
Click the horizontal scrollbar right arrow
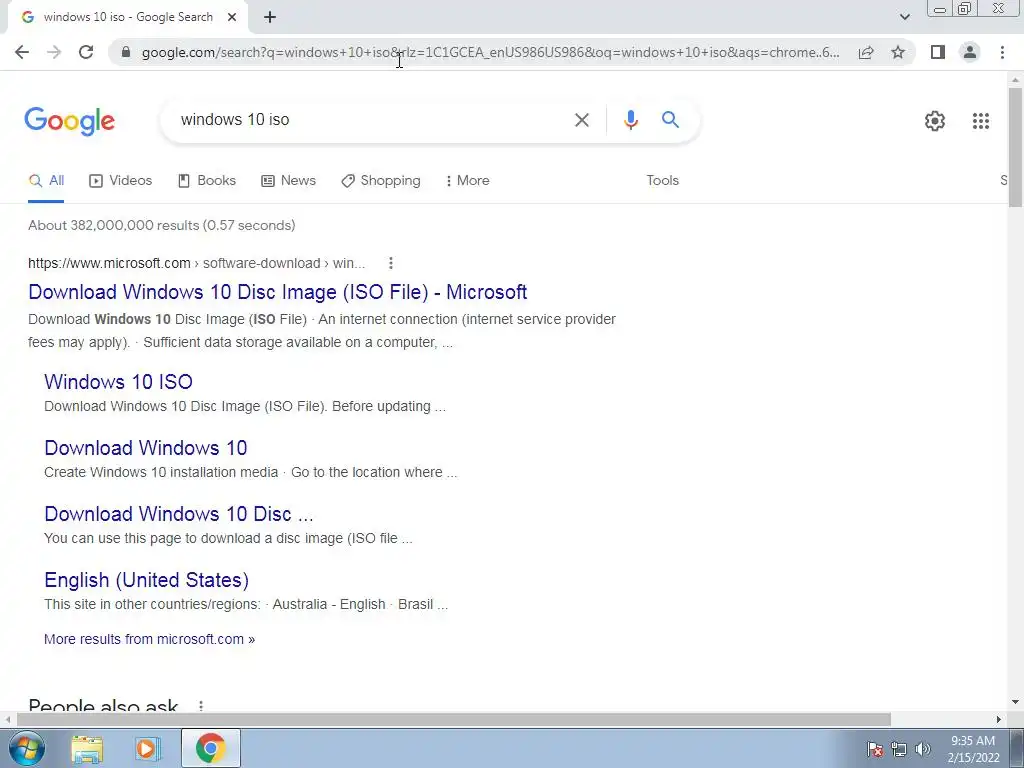pyautogui.click(x=999, y=719)
